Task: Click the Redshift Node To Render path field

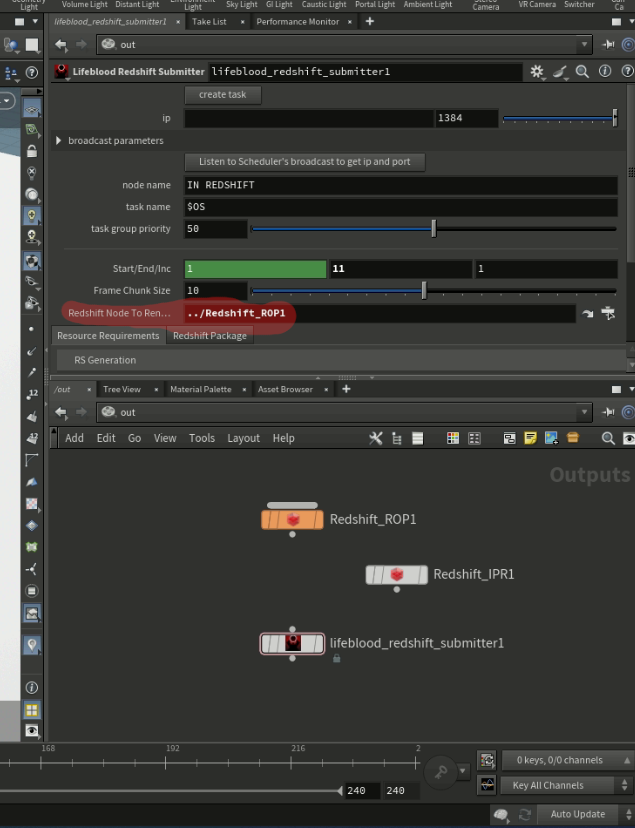Action: (380, 314)
